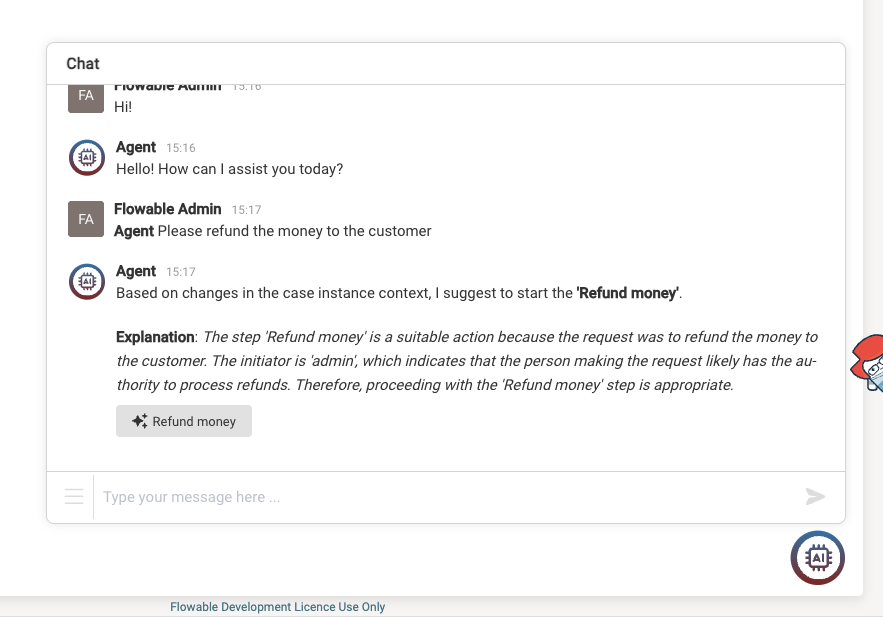Click the Flowable Development Licence Use Only link
This screenshot has height=617, width=883.
[x=277, y=607]
